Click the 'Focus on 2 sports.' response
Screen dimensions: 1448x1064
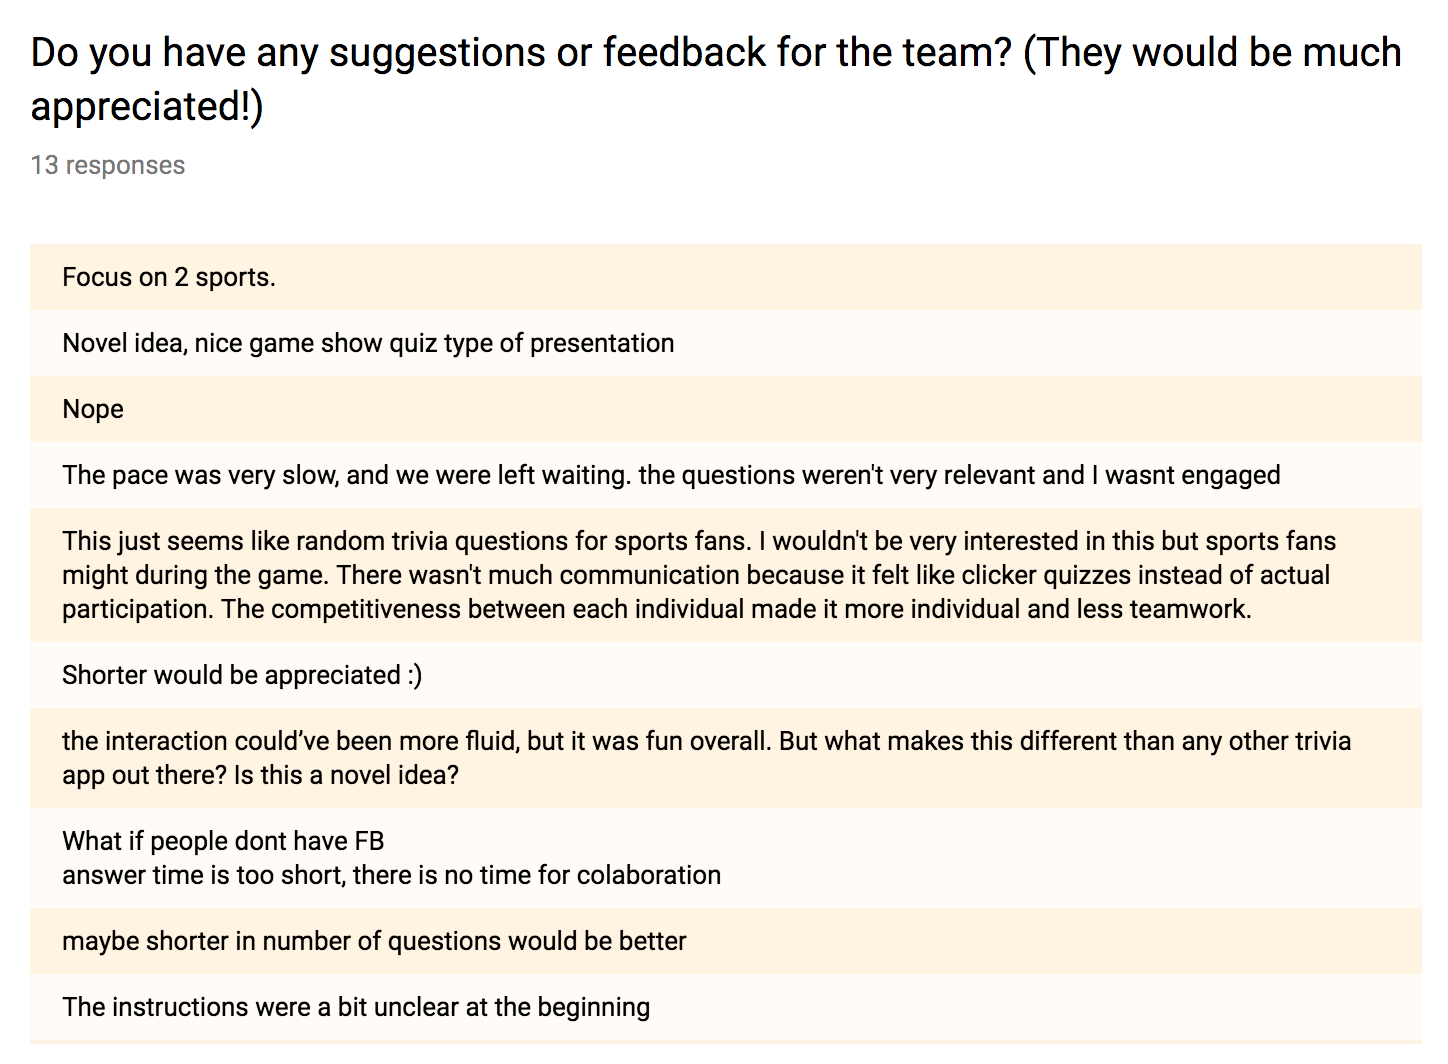coord(726,277)
